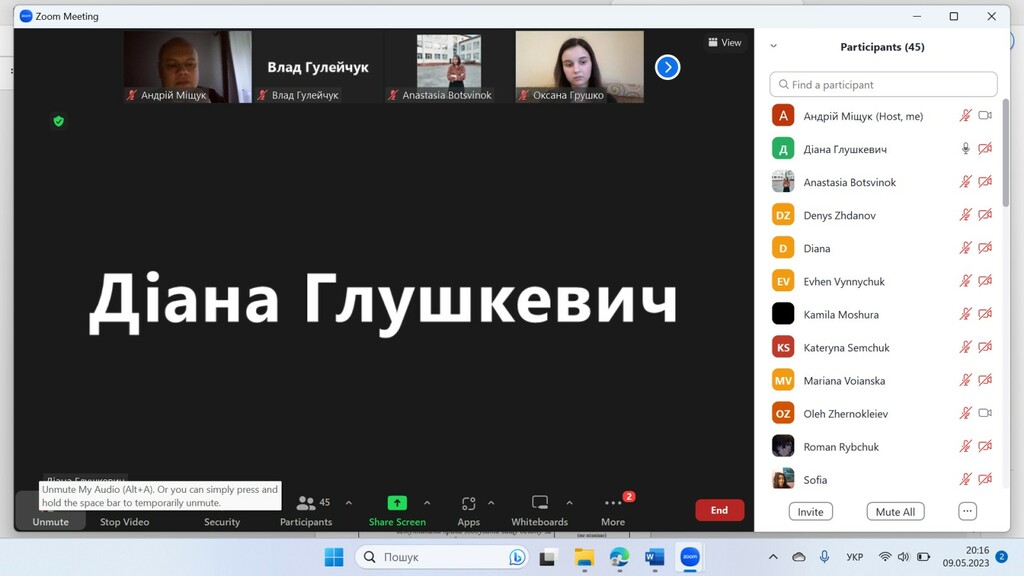
Task: Click the green encryption shield icon
Action: click(x=58, y=121)
